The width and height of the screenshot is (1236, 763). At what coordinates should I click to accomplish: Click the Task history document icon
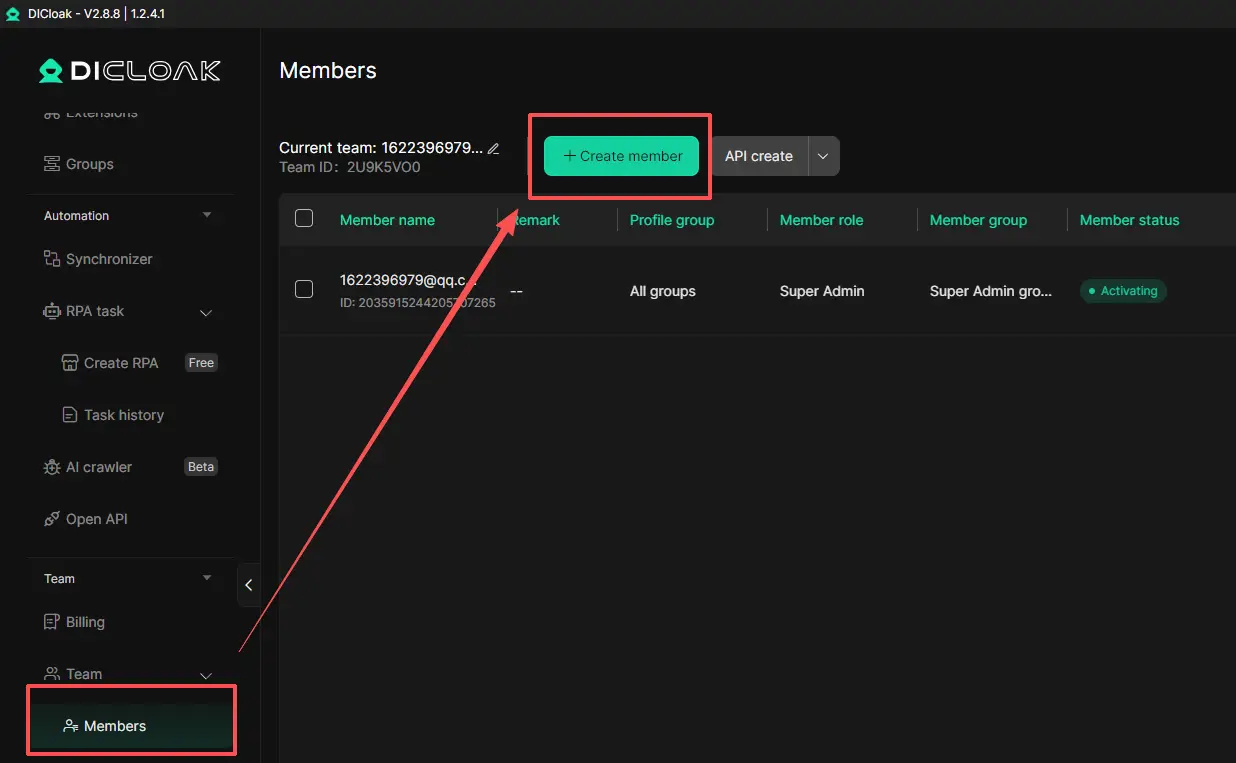pyautogui.click(x=70, y=415)
